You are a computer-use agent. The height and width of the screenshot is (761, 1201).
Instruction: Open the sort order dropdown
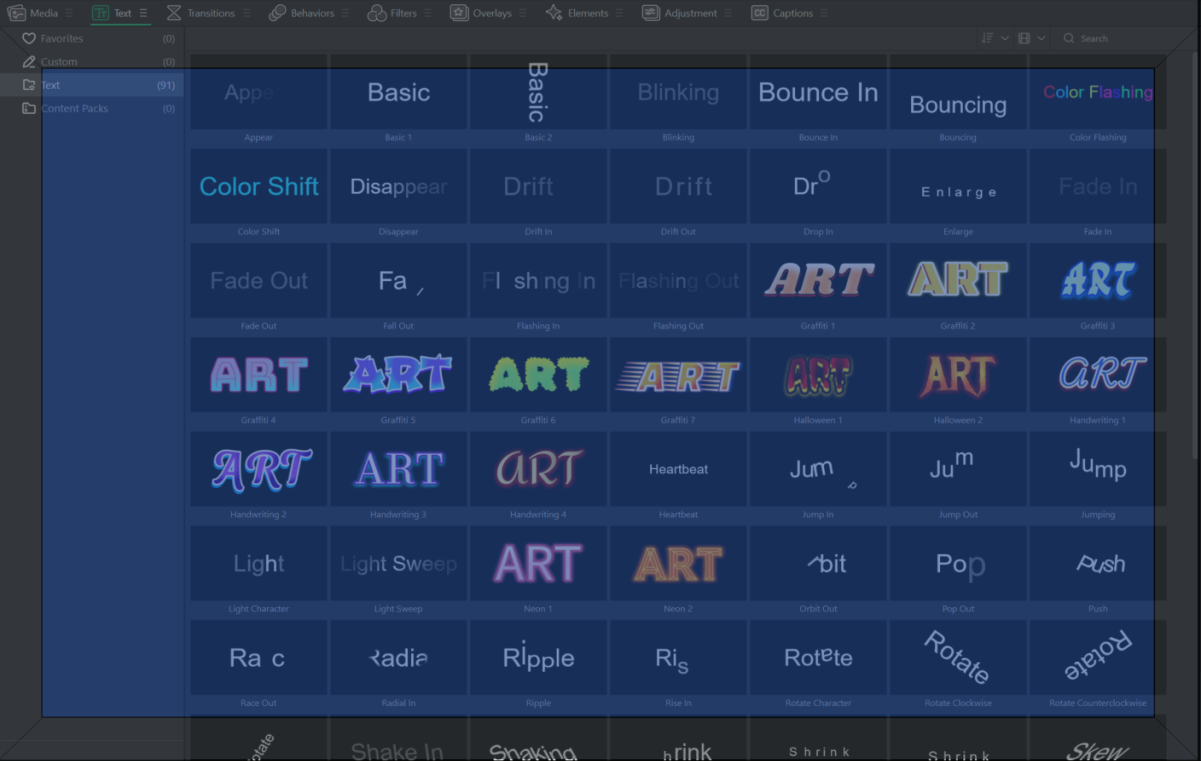[x=993, y=38]
